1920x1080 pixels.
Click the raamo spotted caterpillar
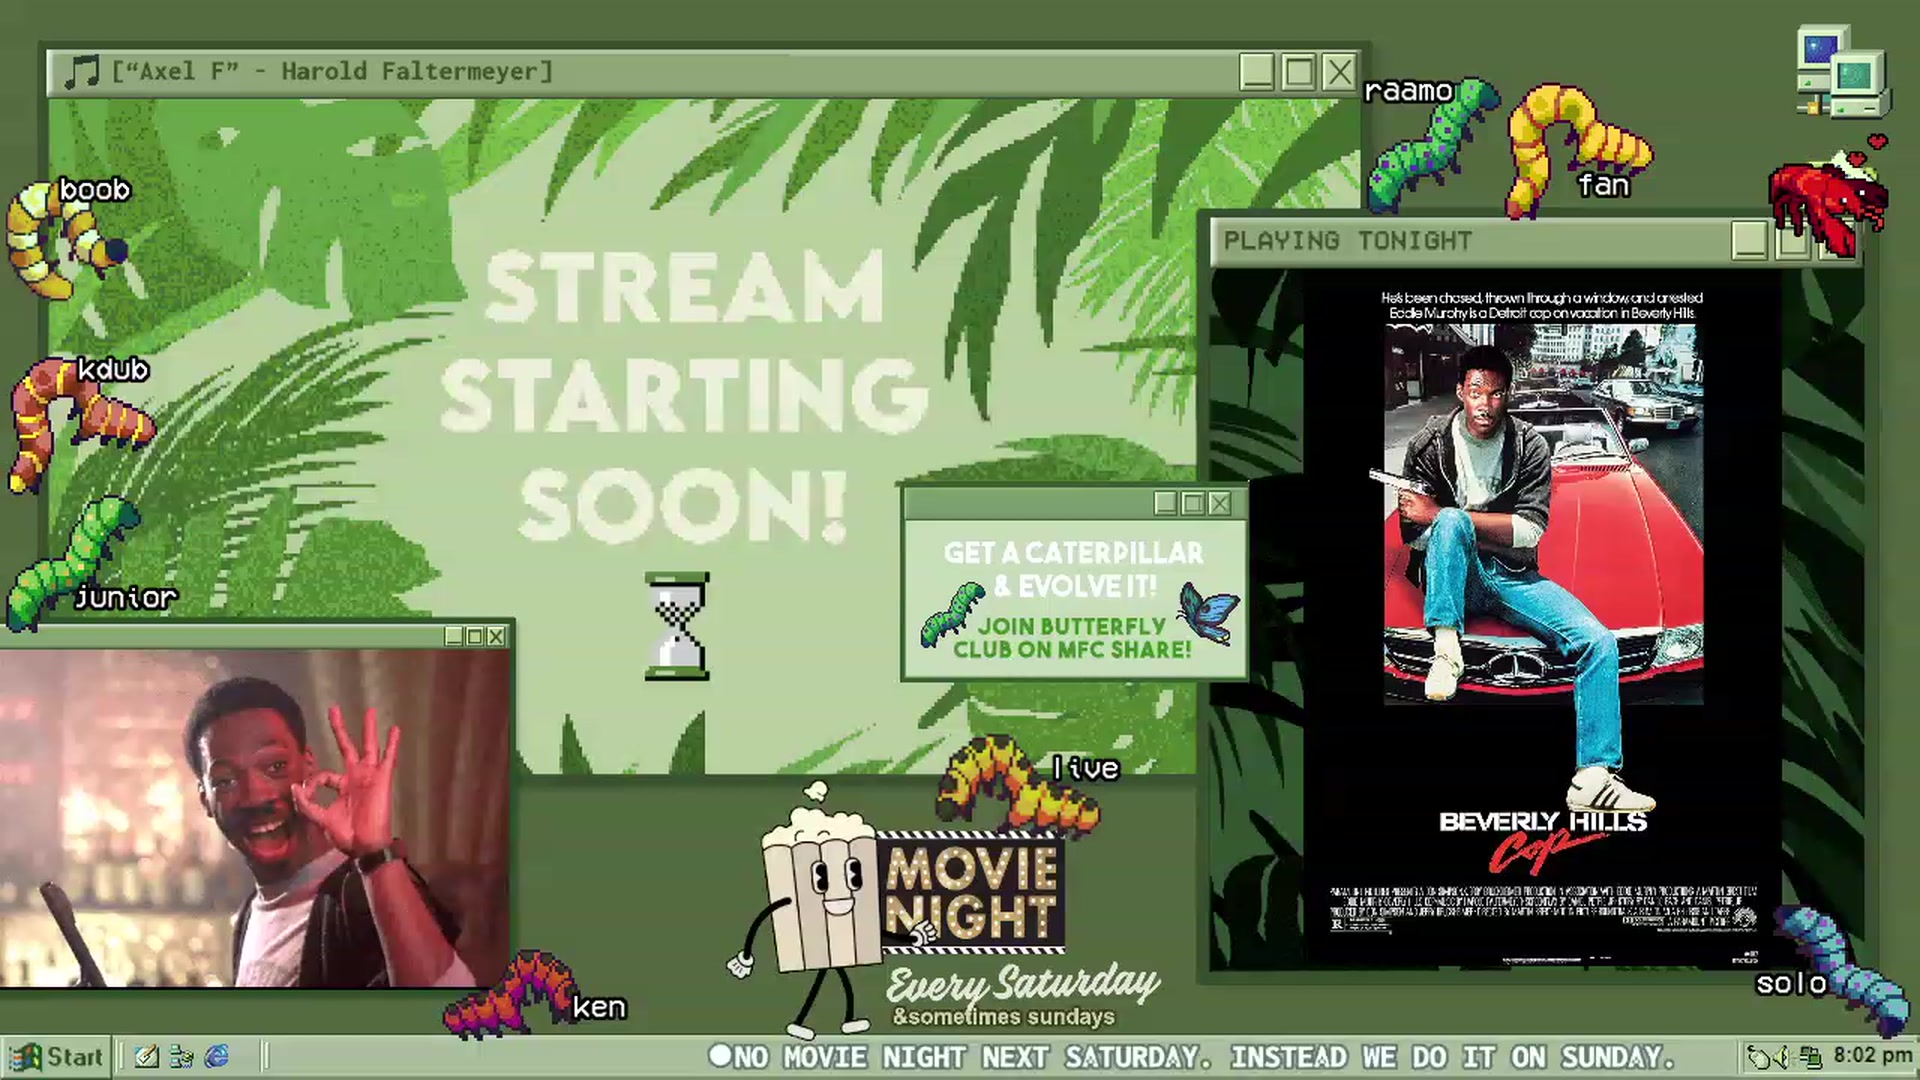(x=1432, y=146)
